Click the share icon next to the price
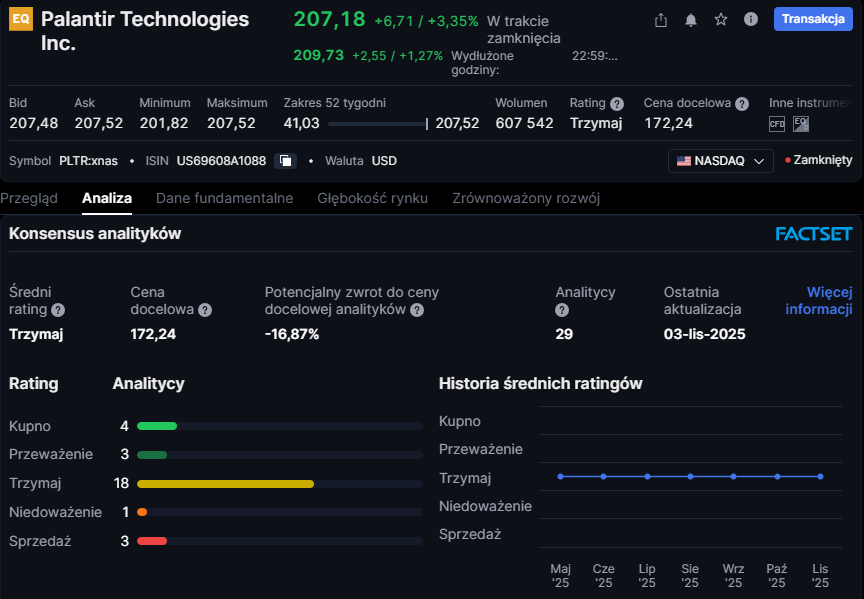Viewport: 864px width, 599px height. click(660, 20)
